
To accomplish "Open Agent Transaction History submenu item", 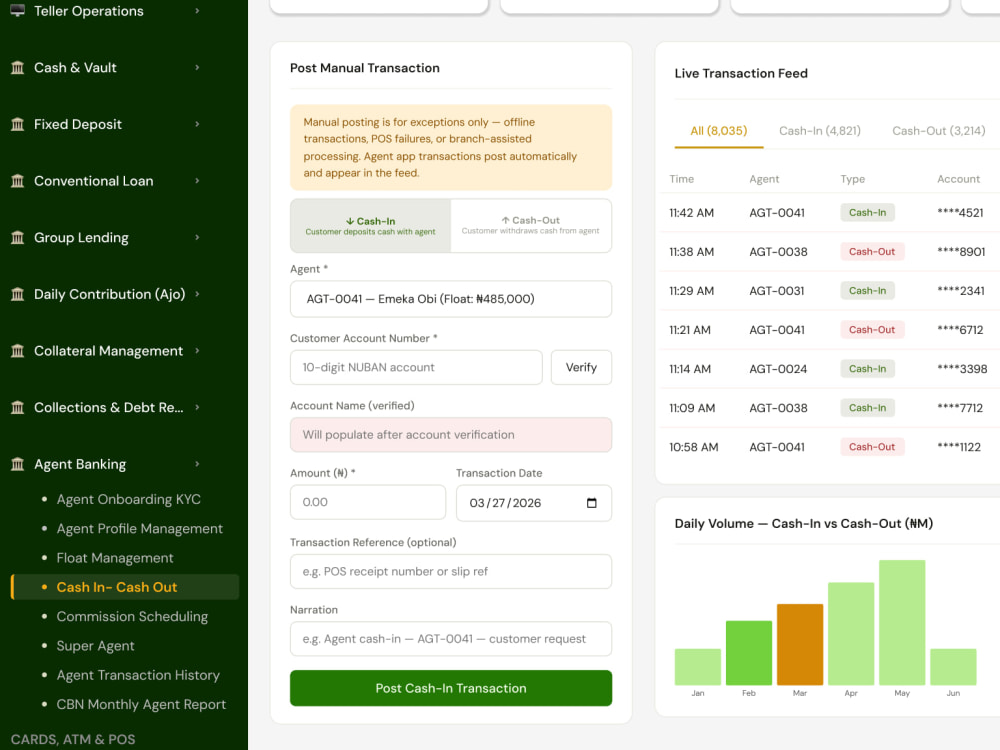I will pos(138,675).
